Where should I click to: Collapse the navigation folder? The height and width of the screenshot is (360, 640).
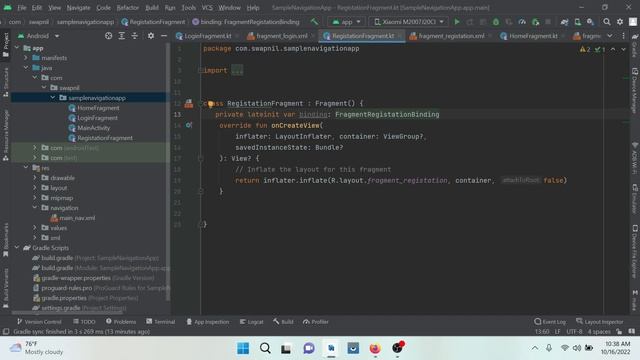tap(35, 208)
